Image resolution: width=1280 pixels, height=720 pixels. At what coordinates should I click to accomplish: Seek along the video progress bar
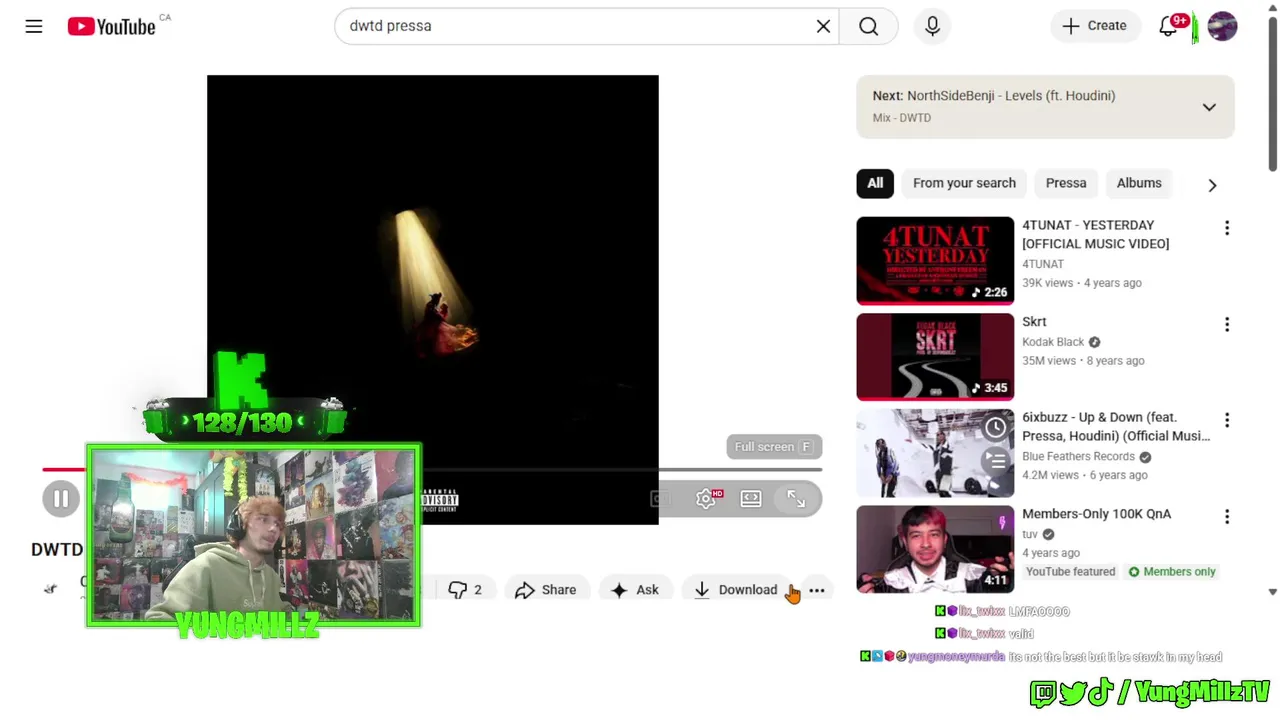[x=432, y=469]
